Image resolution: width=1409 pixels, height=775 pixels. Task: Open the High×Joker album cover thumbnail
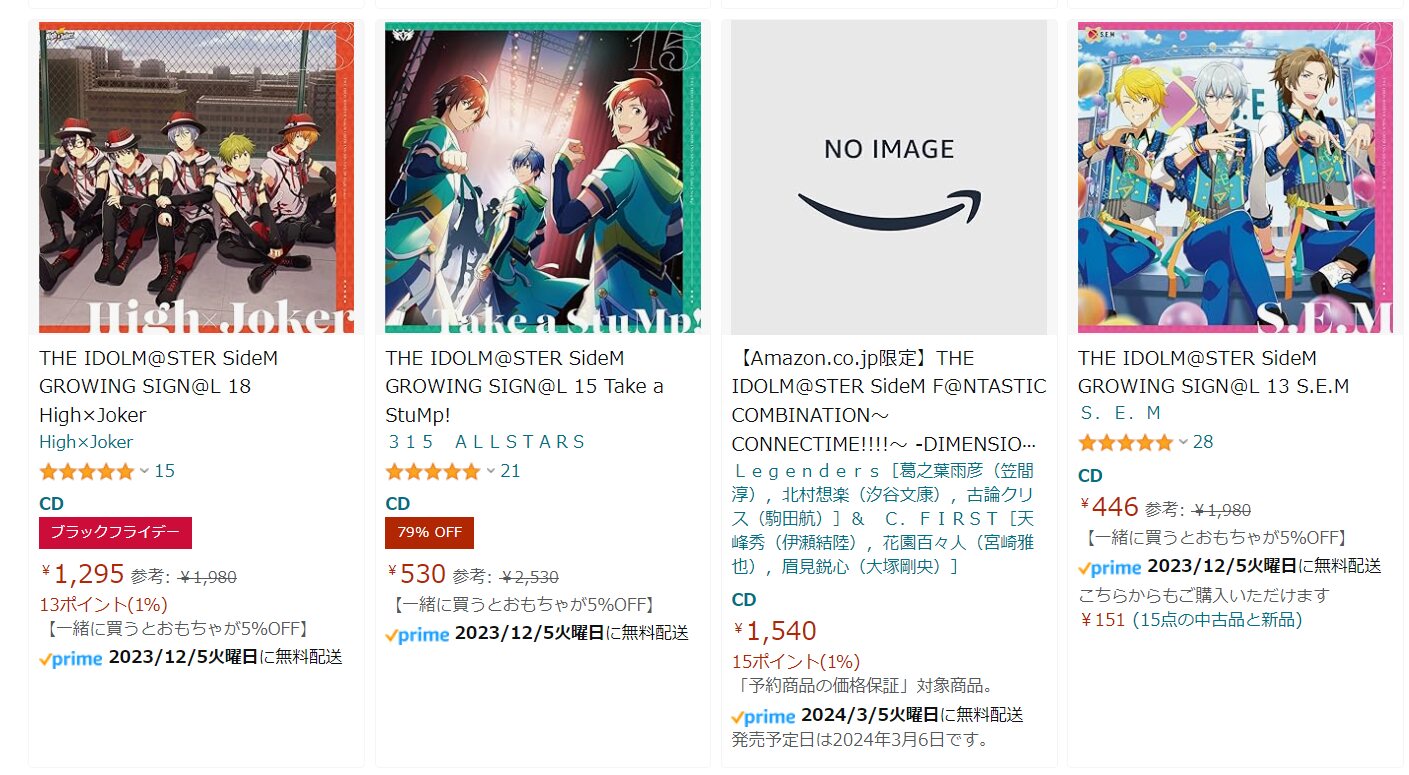[196, 177]
